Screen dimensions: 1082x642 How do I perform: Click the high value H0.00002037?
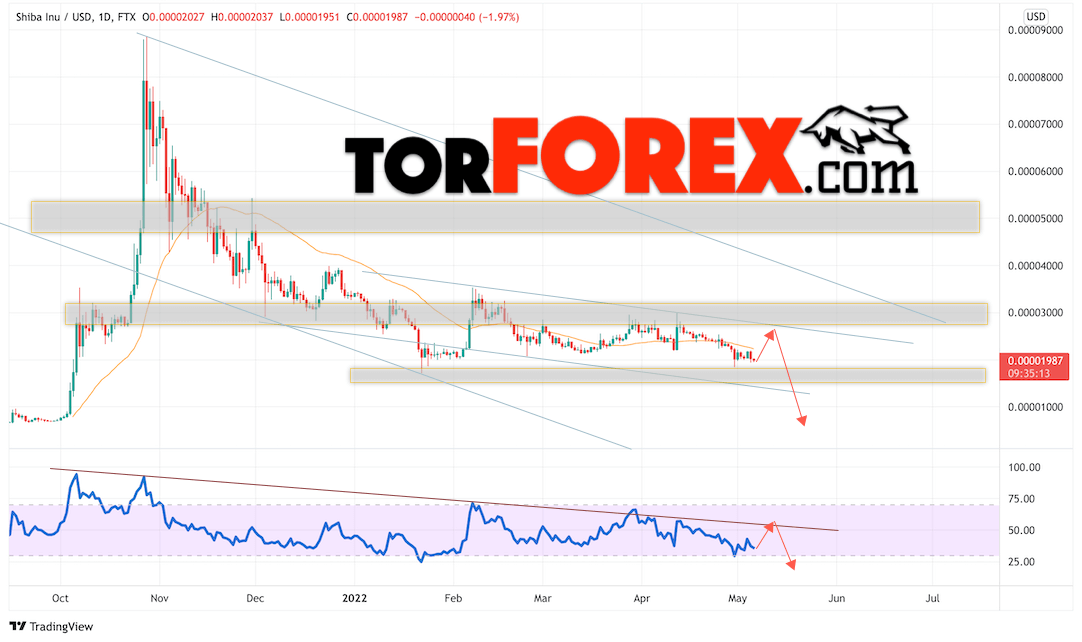[x=241, y=17]
